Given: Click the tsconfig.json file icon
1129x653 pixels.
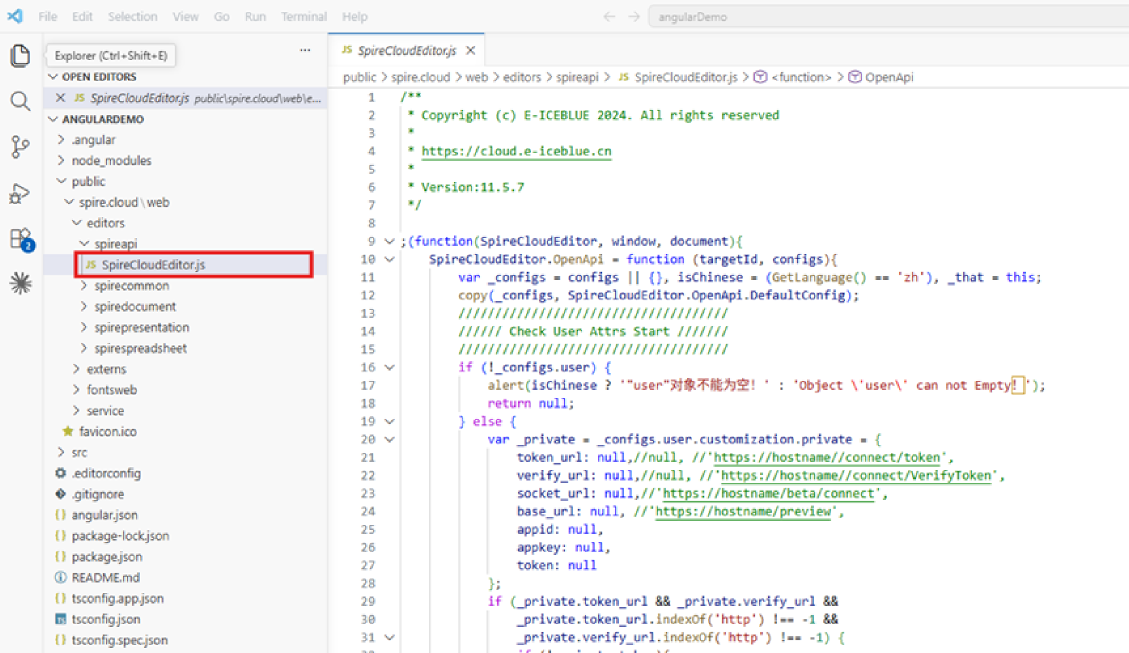Looking at the screenshot, I should pos(60,619).
